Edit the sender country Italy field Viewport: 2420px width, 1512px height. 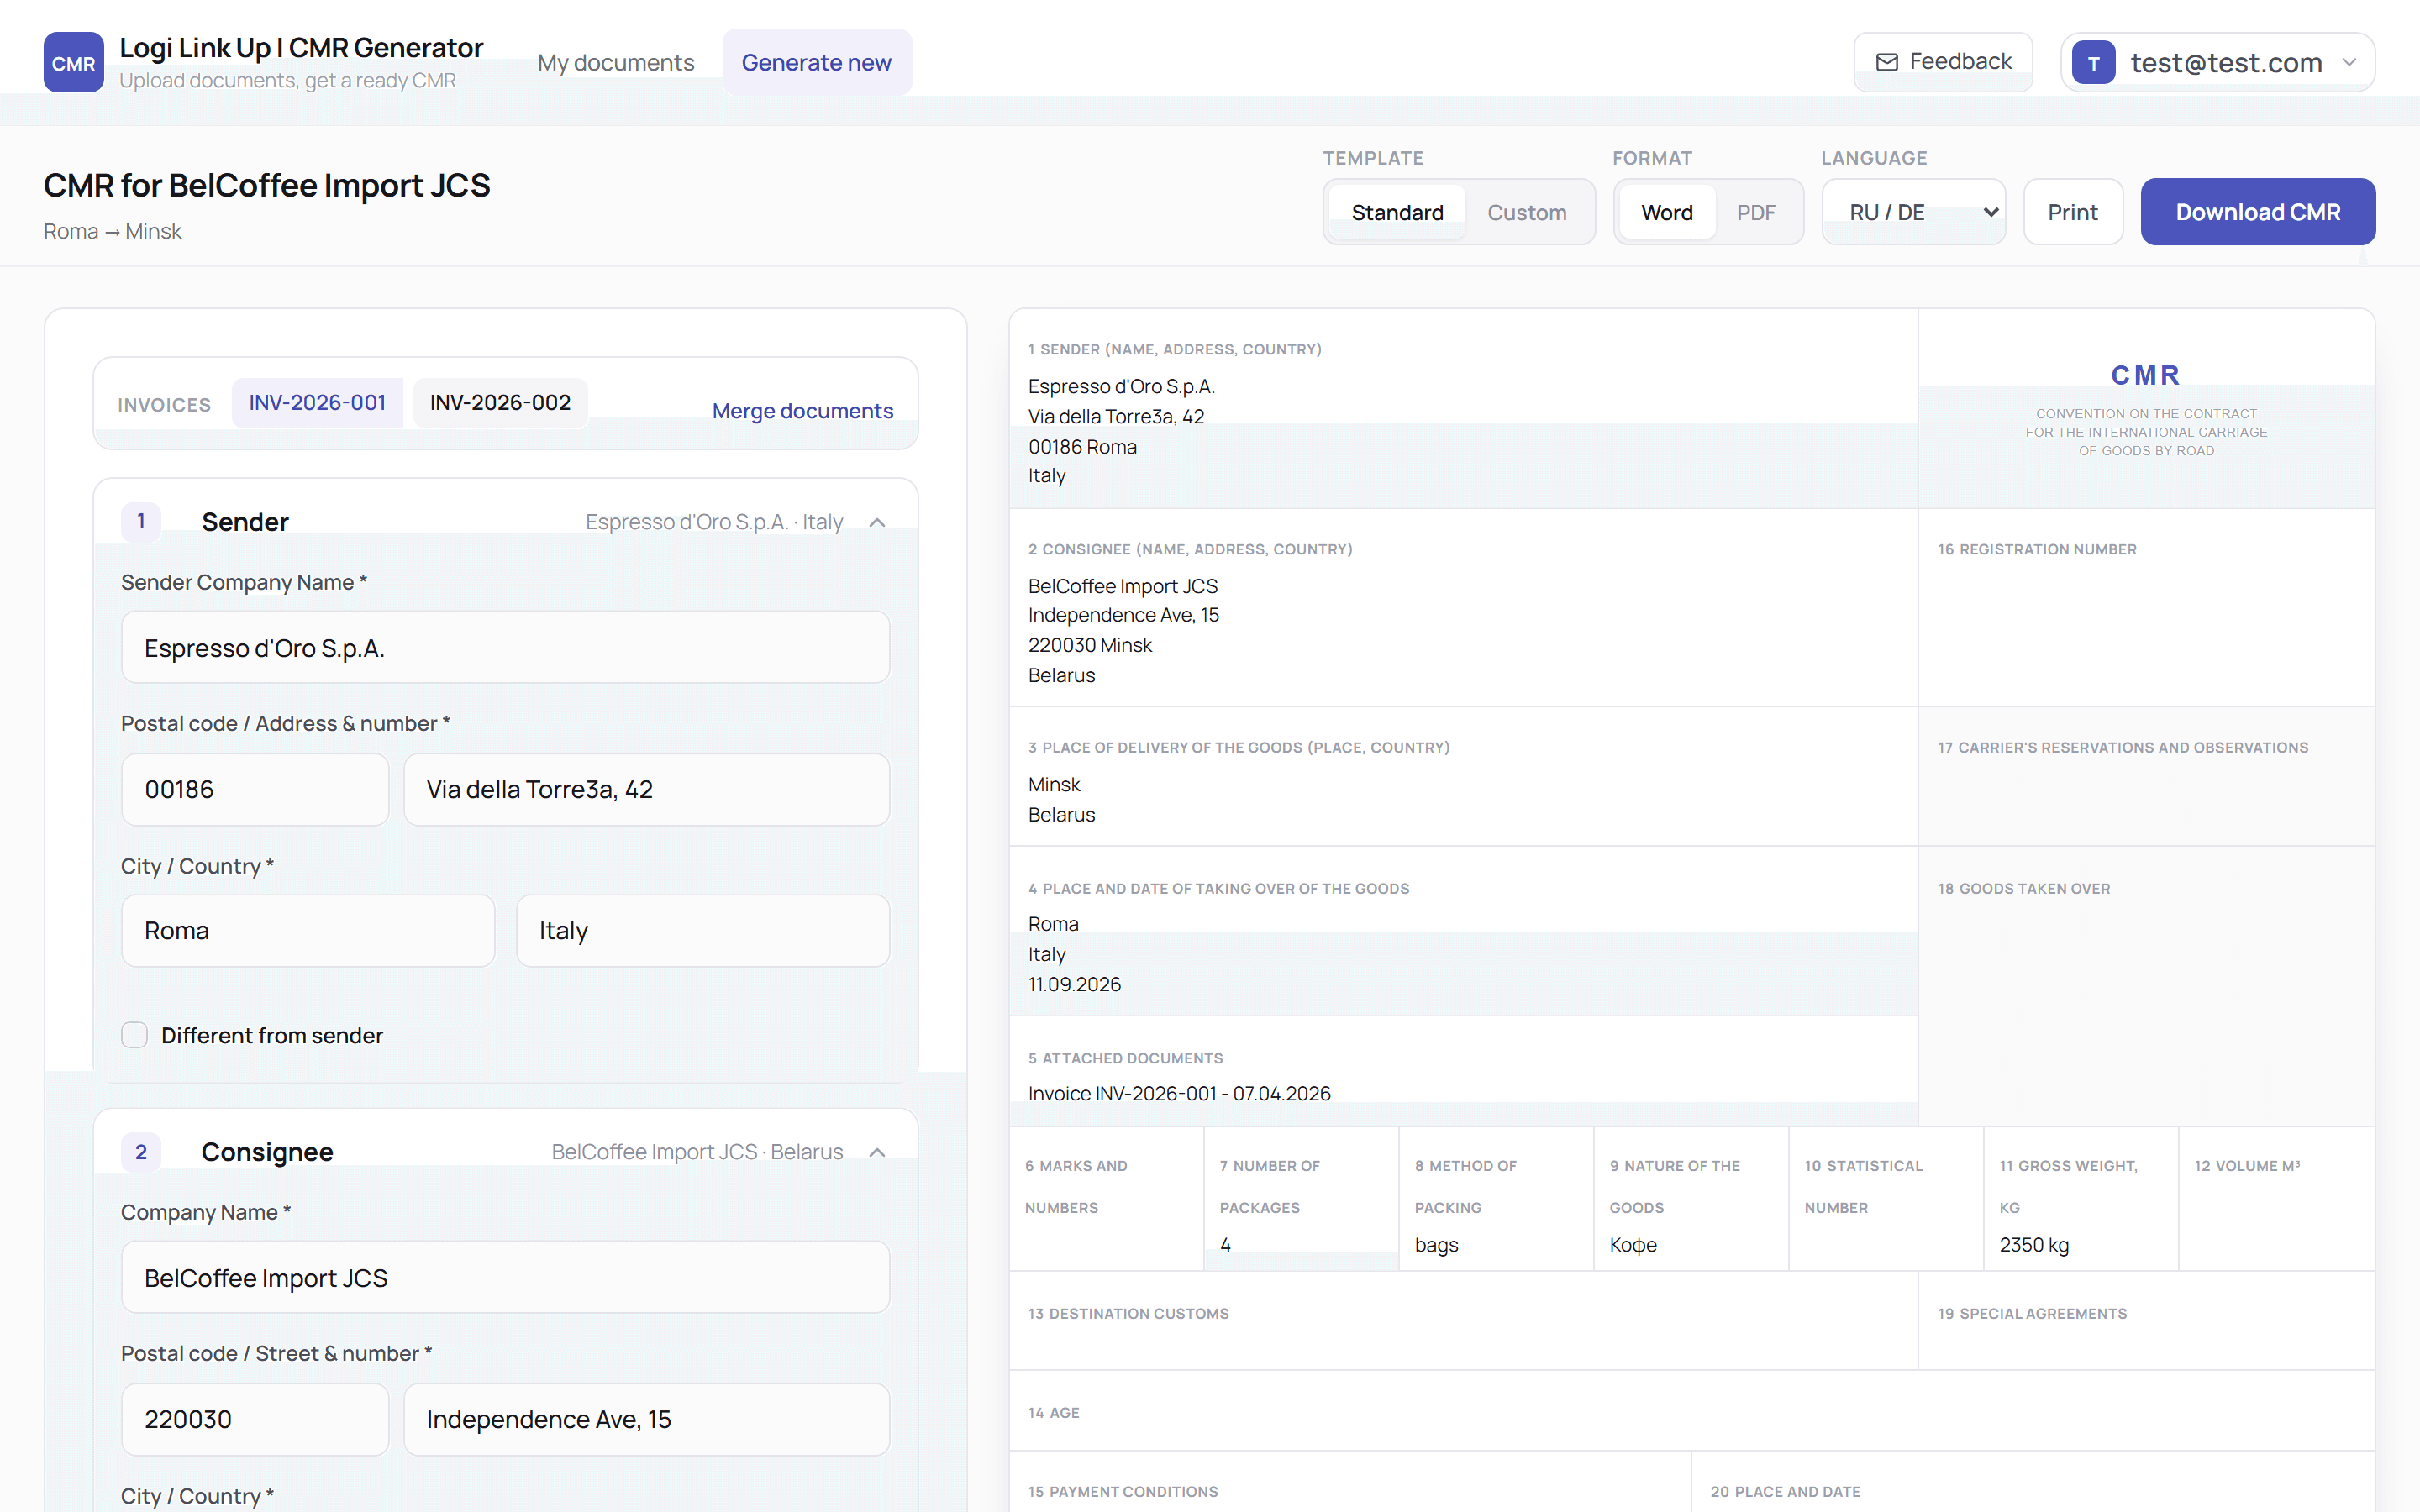pyautogui.click(x=702, y=931)
